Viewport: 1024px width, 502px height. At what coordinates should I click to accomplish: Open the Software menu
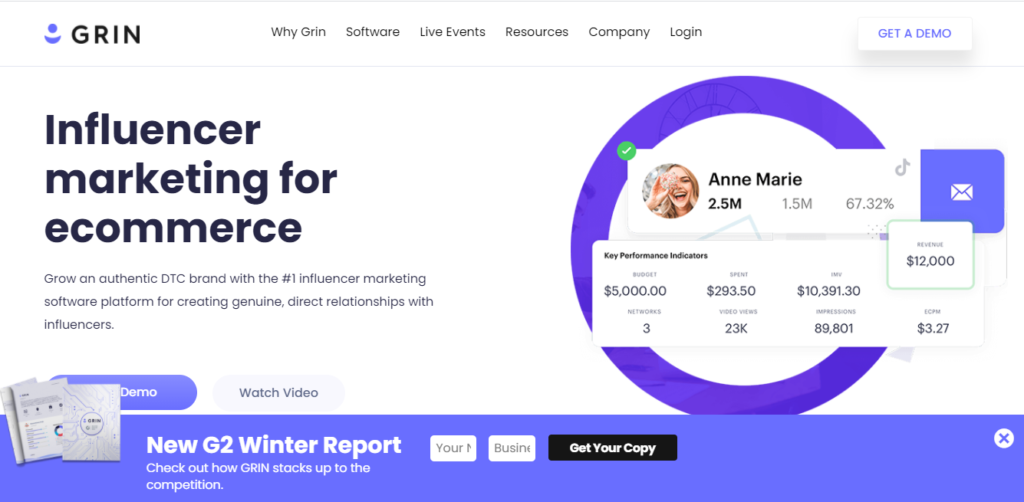[x=372, y=32]
